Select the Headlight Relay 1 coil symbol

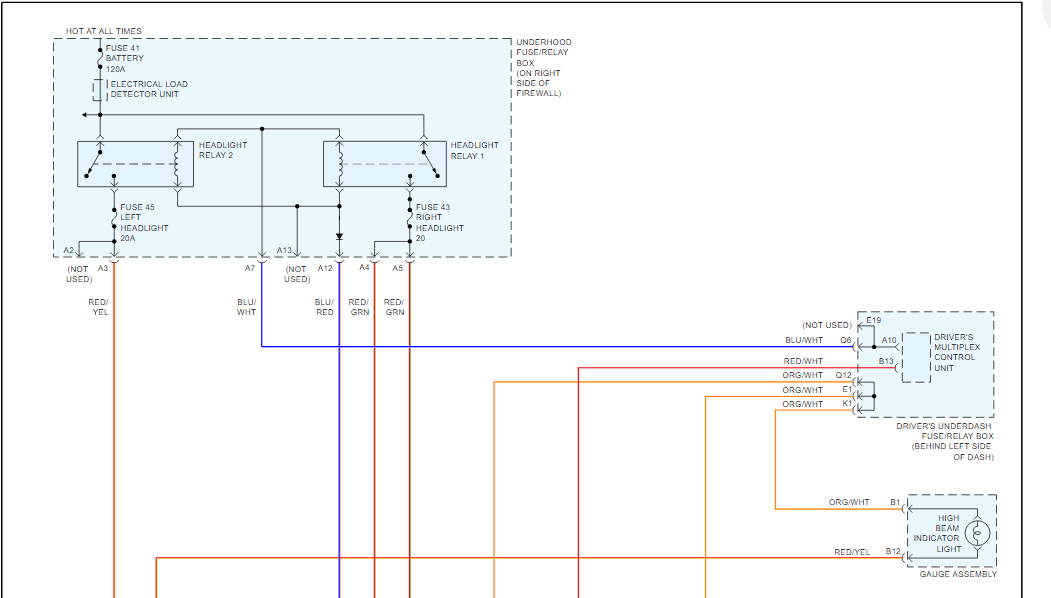point(339,163)
